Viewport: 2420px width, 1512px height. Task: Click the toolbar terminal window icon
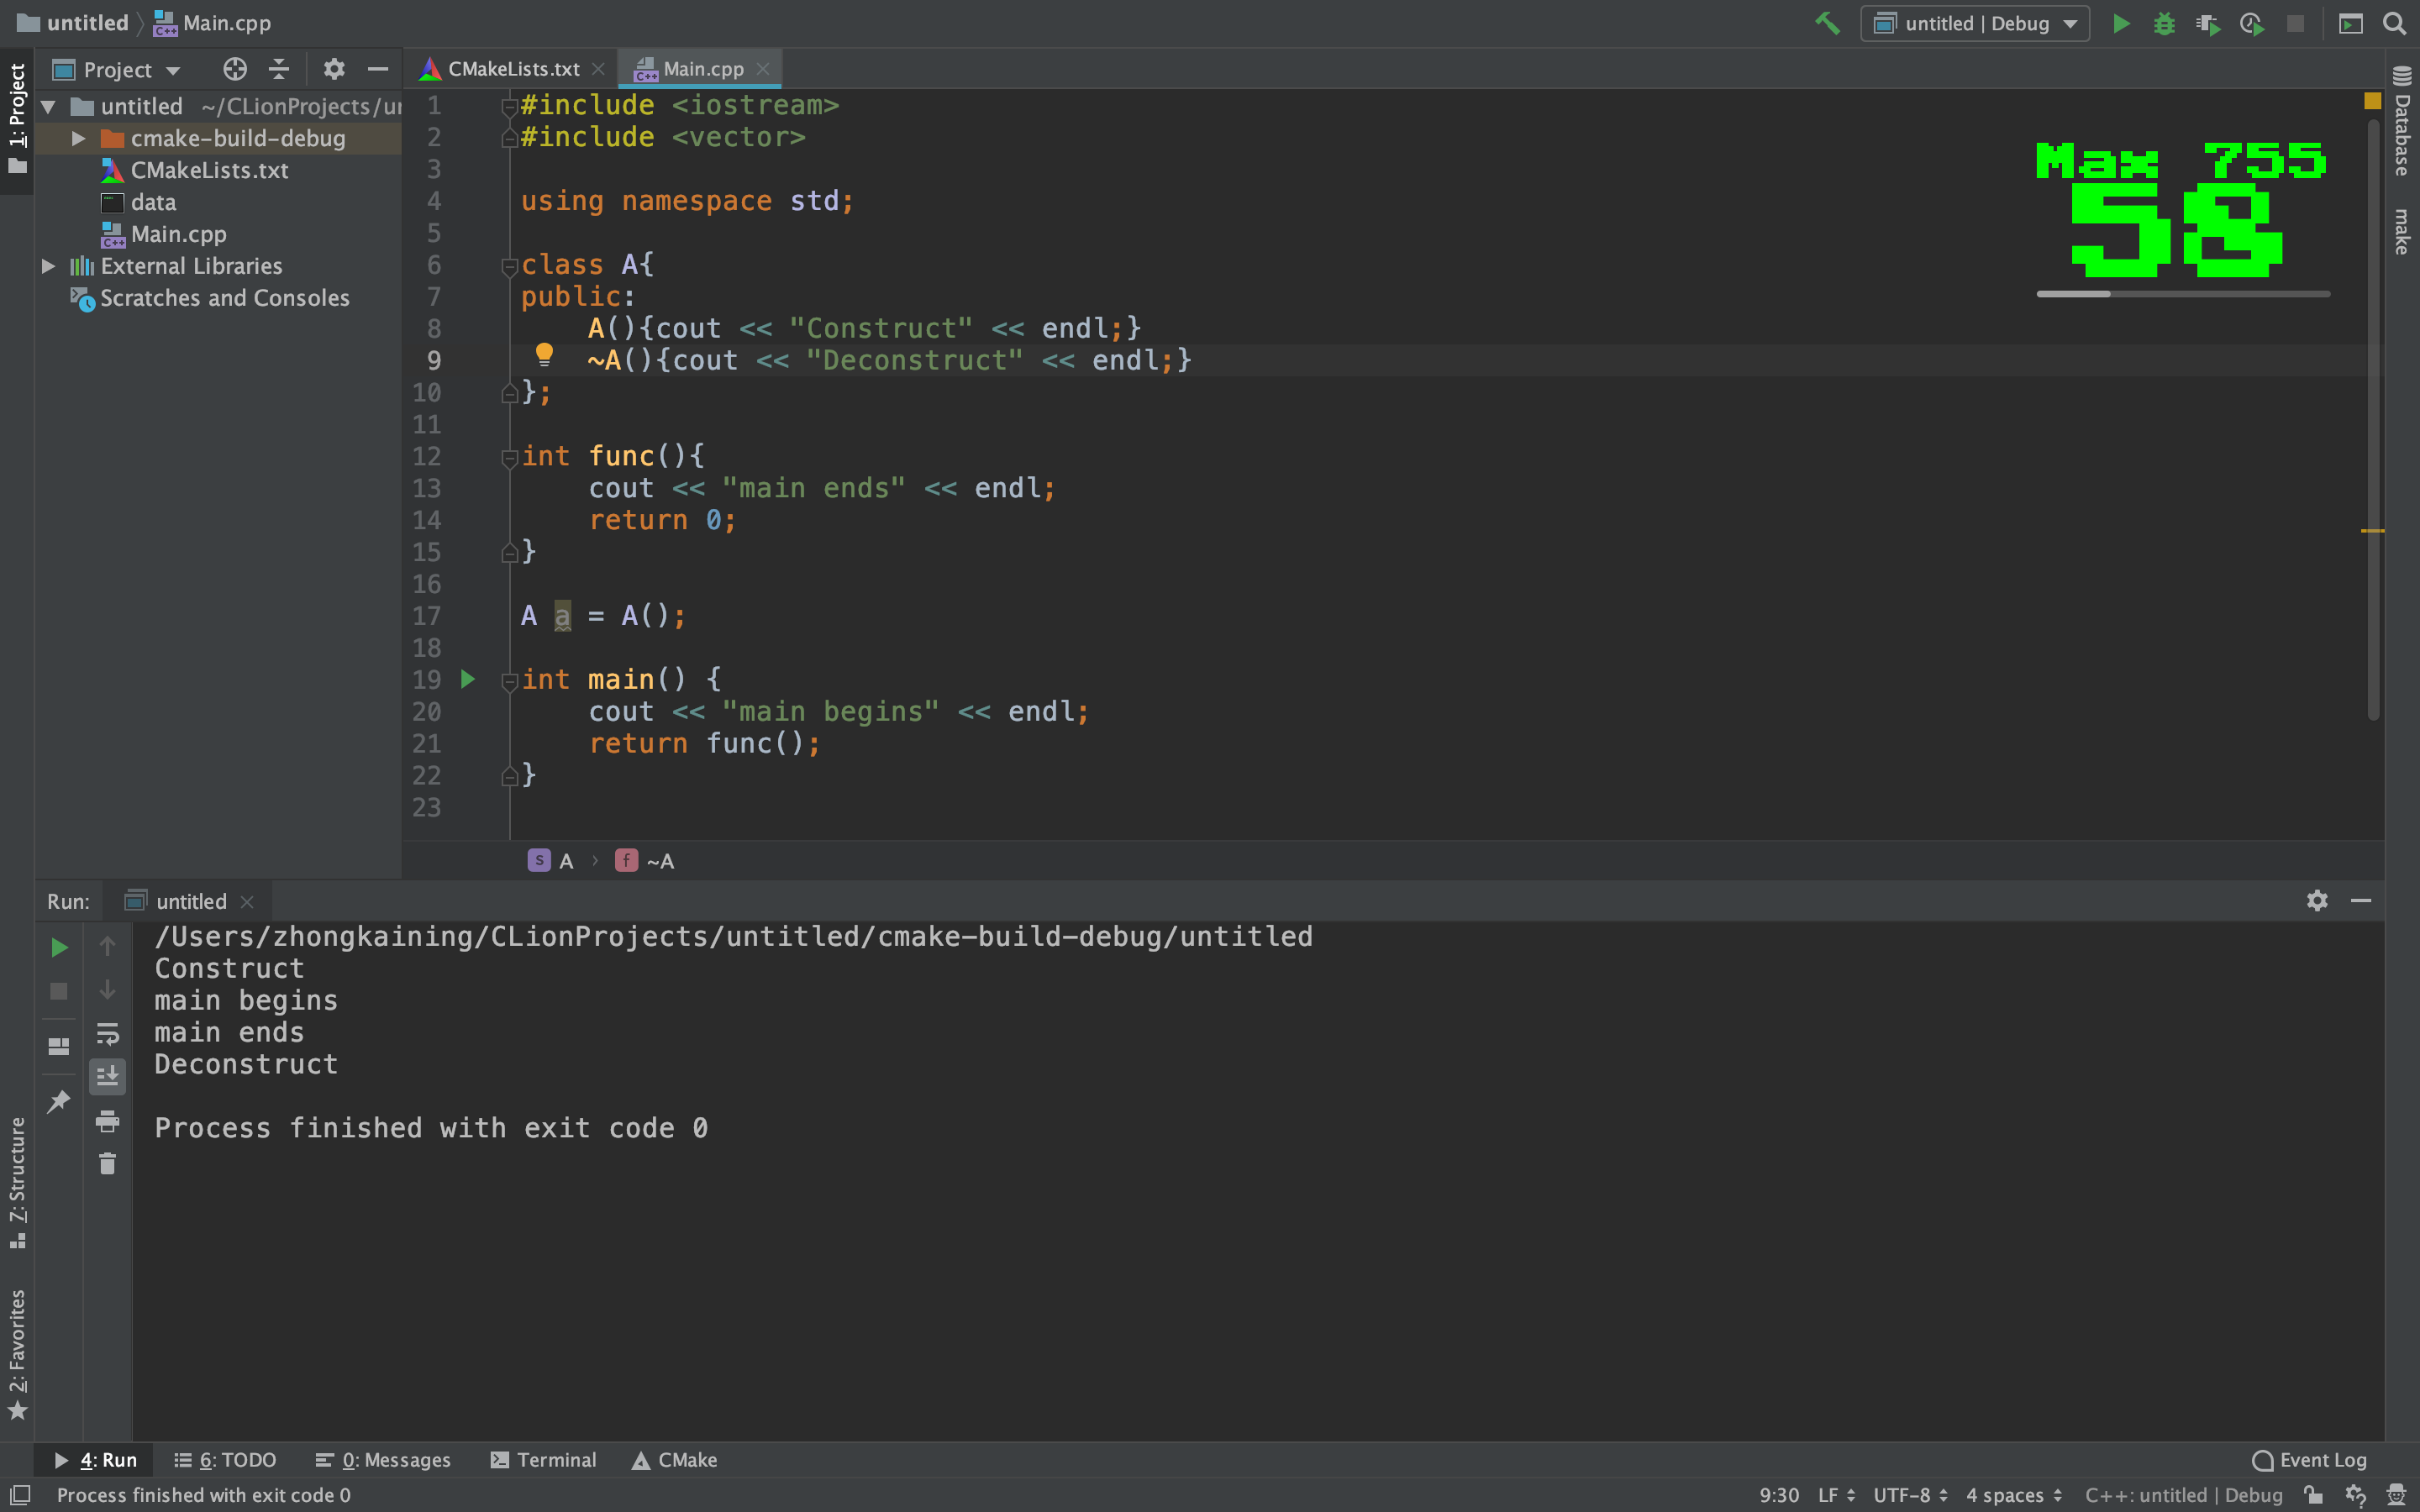tap(2351, 23)
